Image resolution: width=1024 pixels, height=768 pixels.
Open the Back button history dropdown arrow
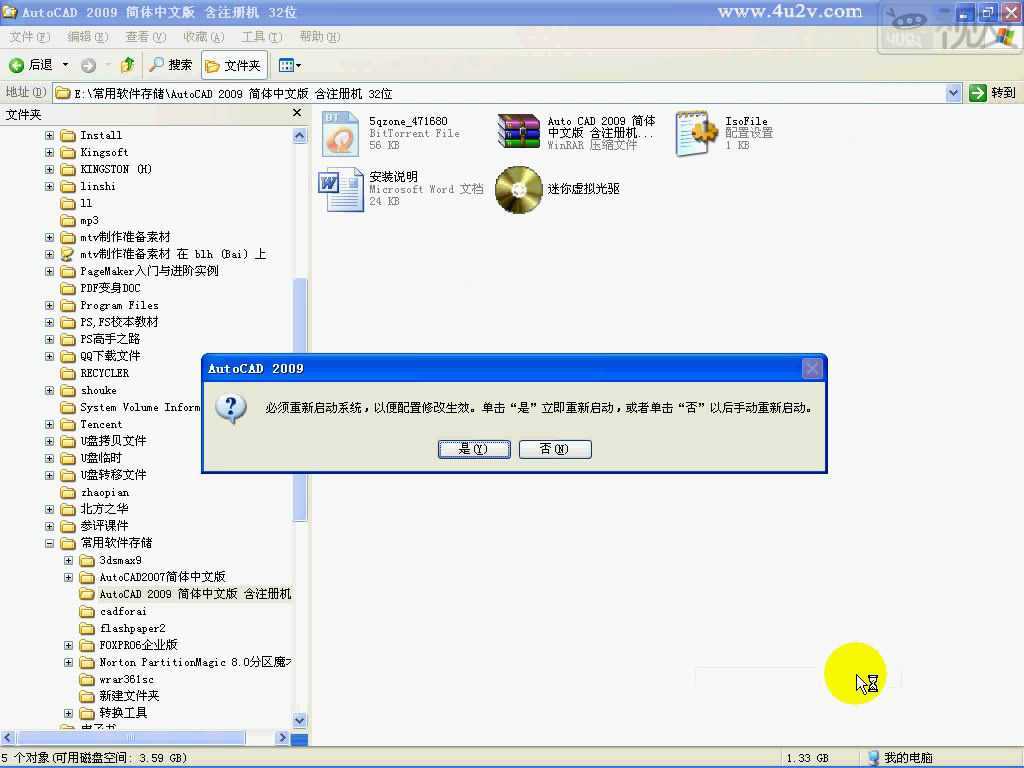tap(65, 65)
